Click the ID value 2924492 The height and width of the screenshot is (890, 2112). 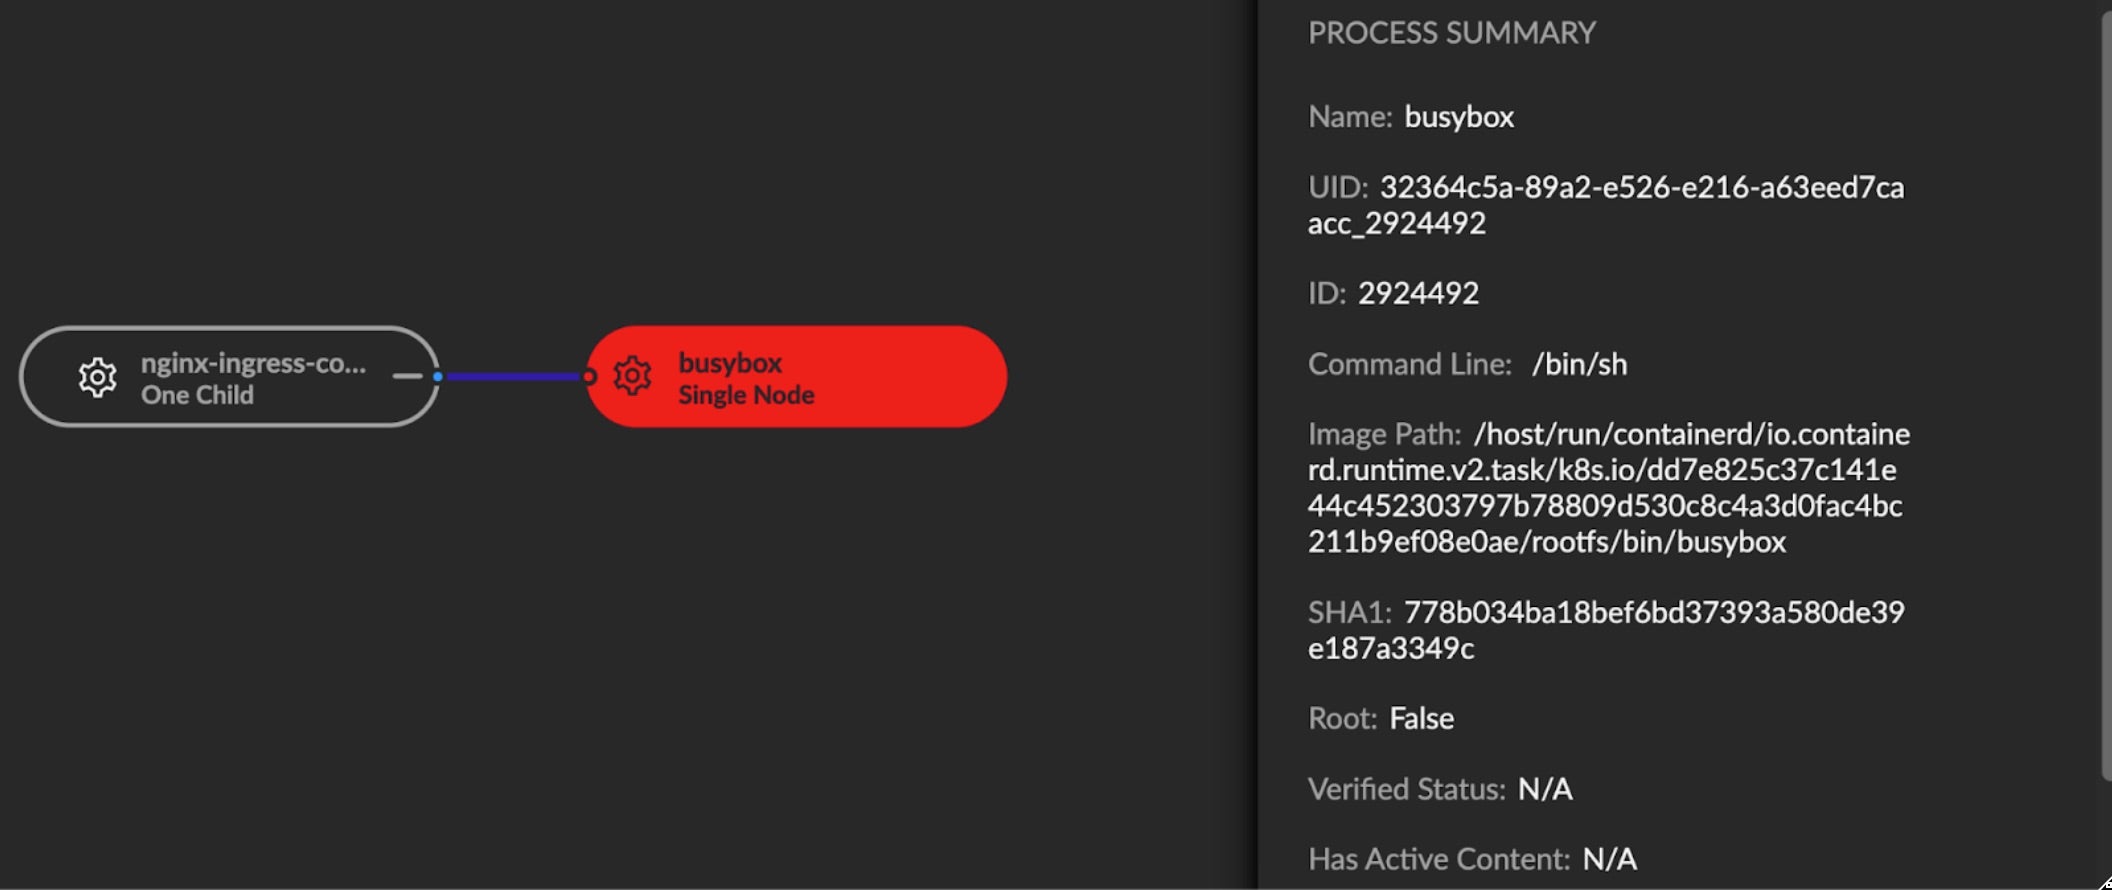[1418, 293]
